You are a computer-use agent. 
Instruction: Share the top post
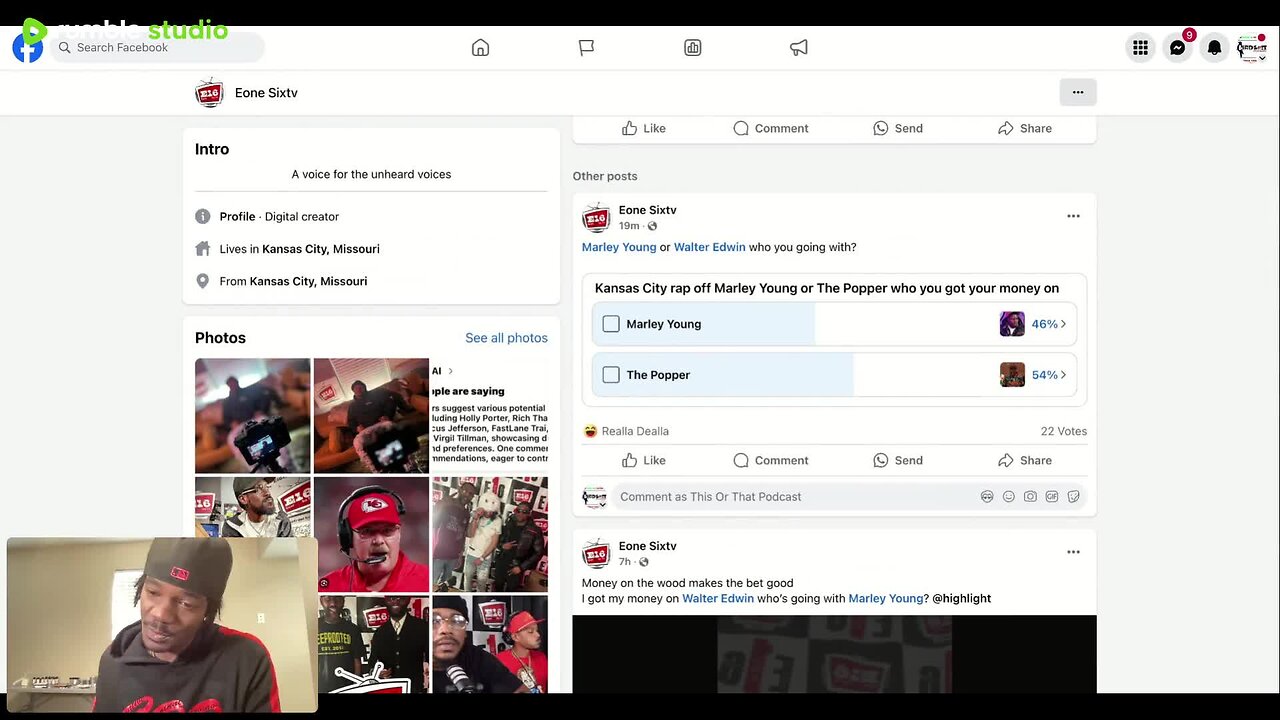pyautogui.click(x=1025, y=128)
